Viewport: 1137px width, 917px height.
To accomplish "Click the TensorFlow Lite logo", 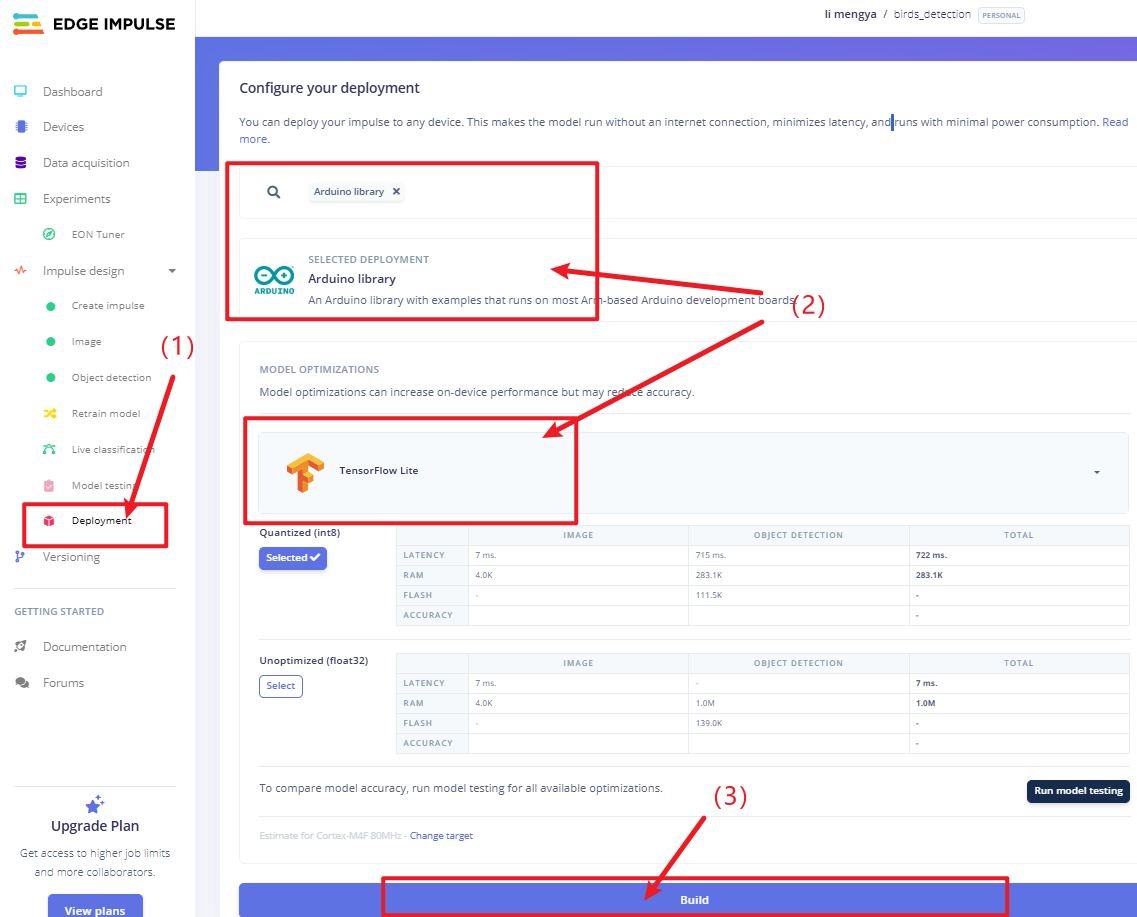I will pyautogui.click(x=305, y=473).
